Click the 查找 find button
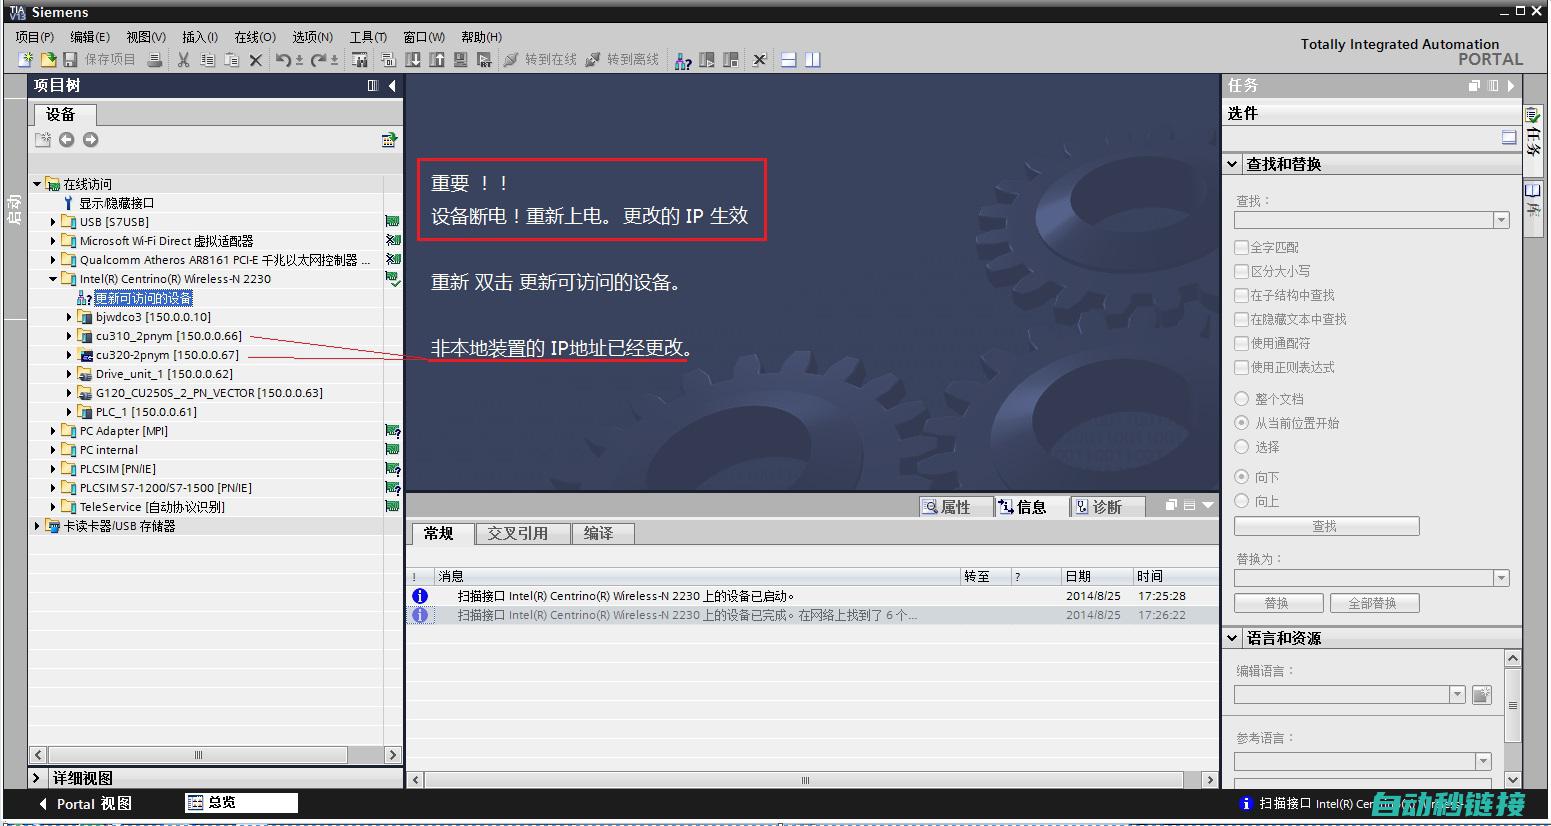Viewport: 1551px width, 826px height. pyautogui.click(x=1326, y=526)
